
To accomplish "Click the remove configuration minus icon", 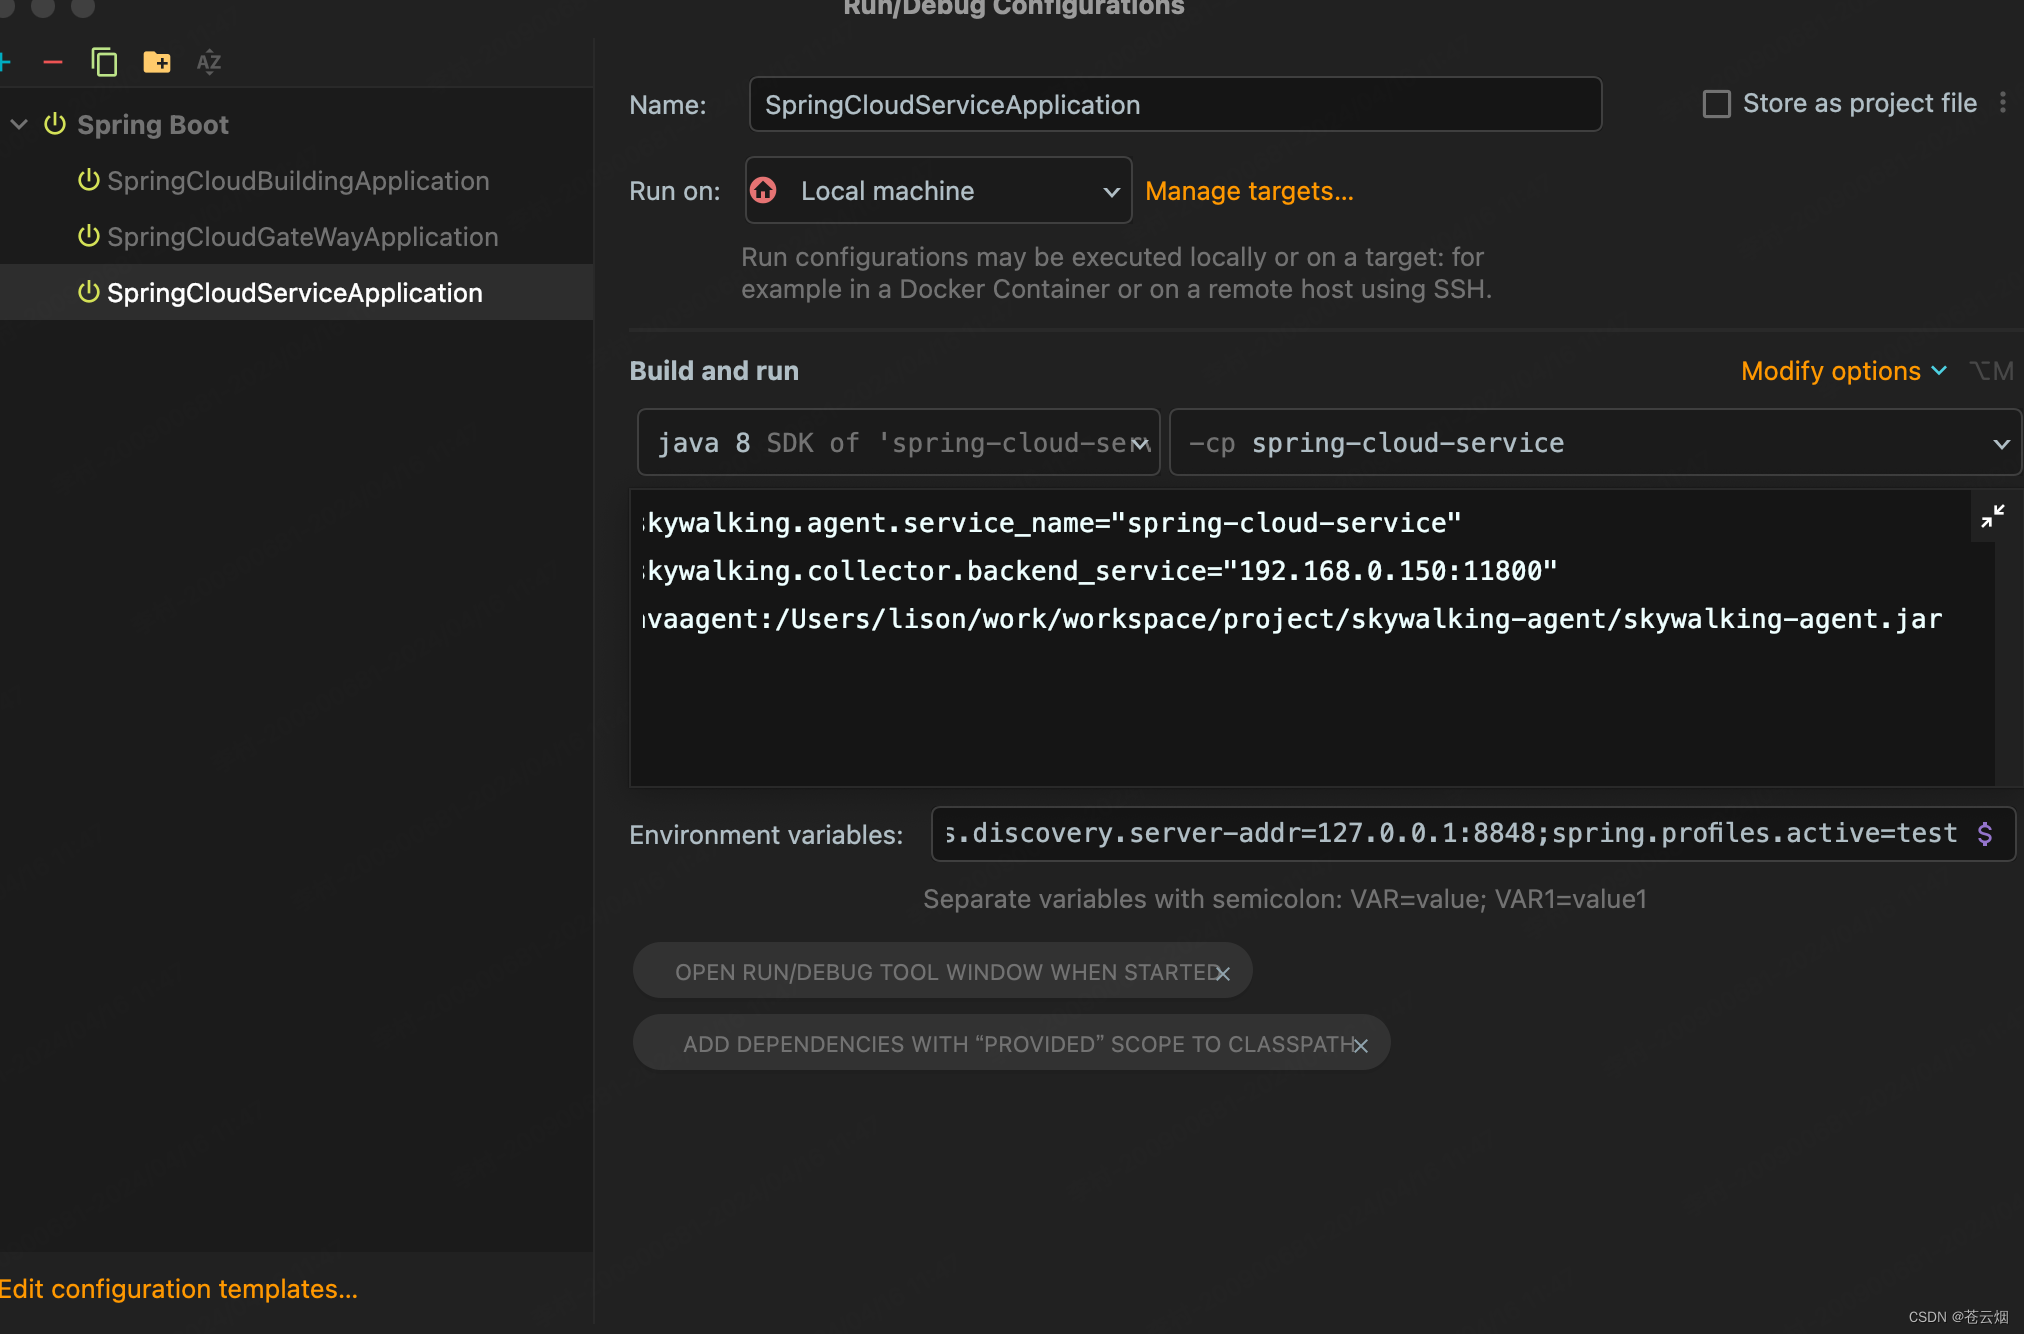I will click(x=53, y=63).
